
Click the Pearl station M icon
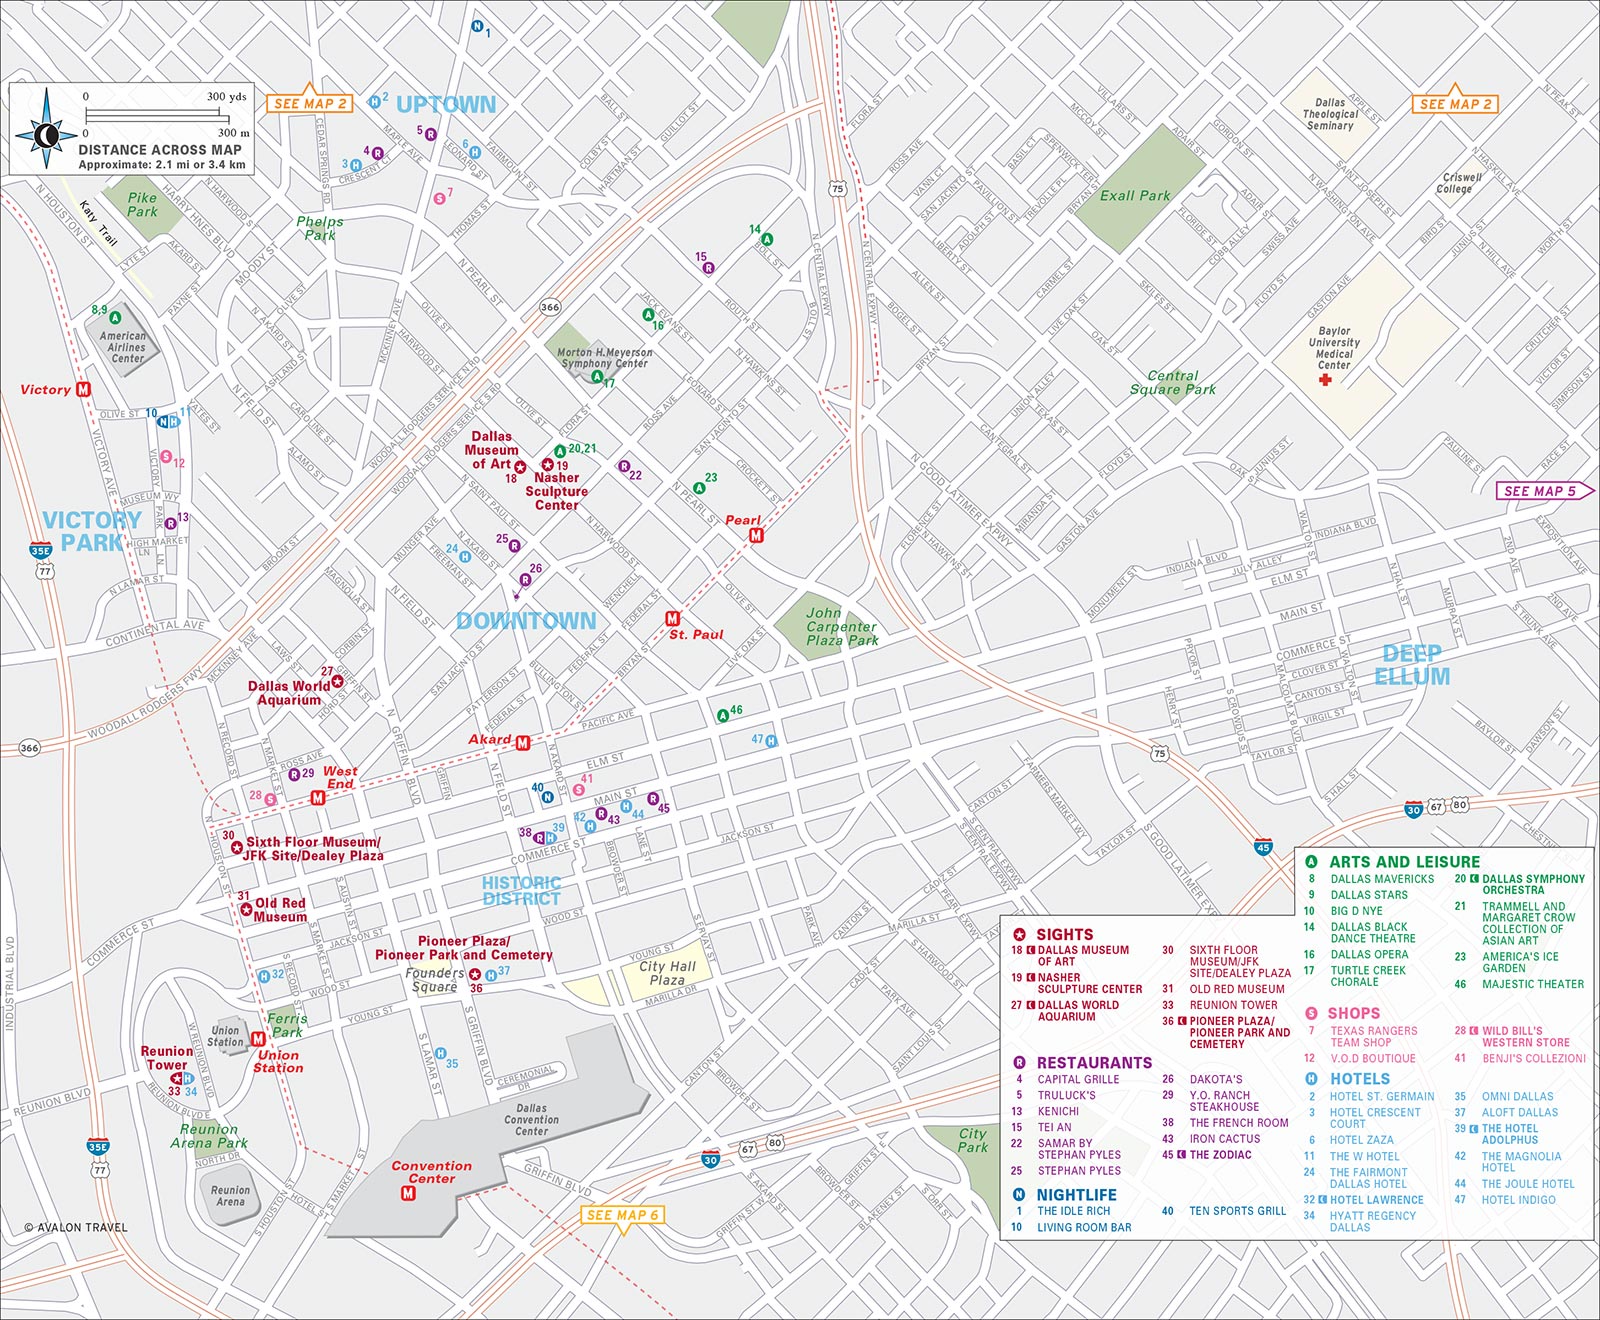756,535
